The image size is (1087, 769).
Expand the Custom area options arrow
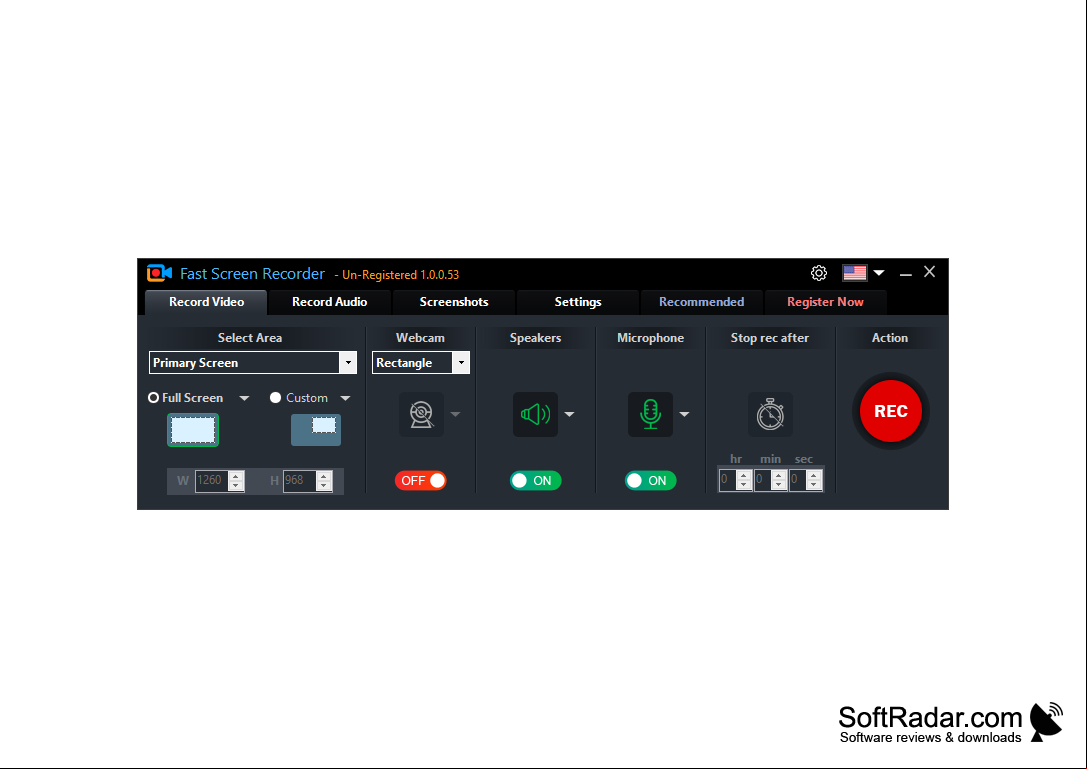[345, 399]
